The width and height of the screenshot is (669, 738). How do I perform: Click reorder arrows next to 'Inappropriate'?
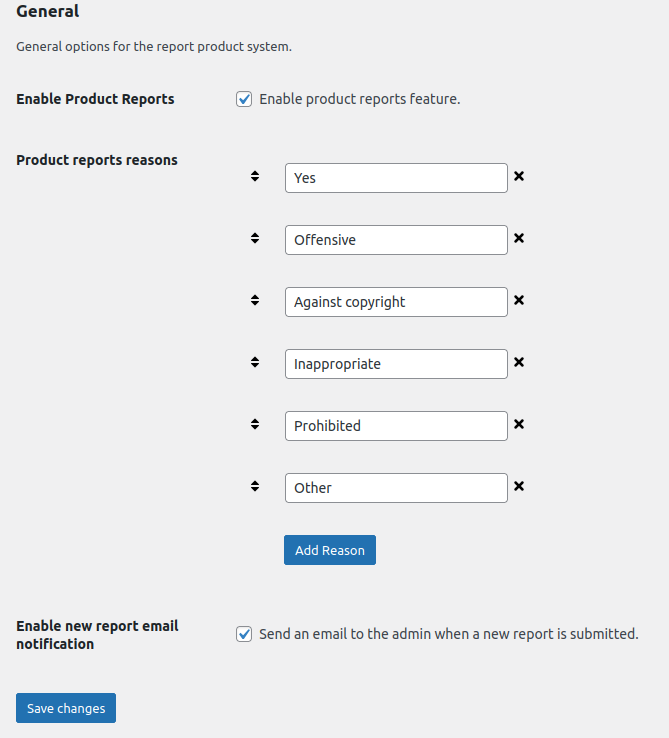coord(255,362)
